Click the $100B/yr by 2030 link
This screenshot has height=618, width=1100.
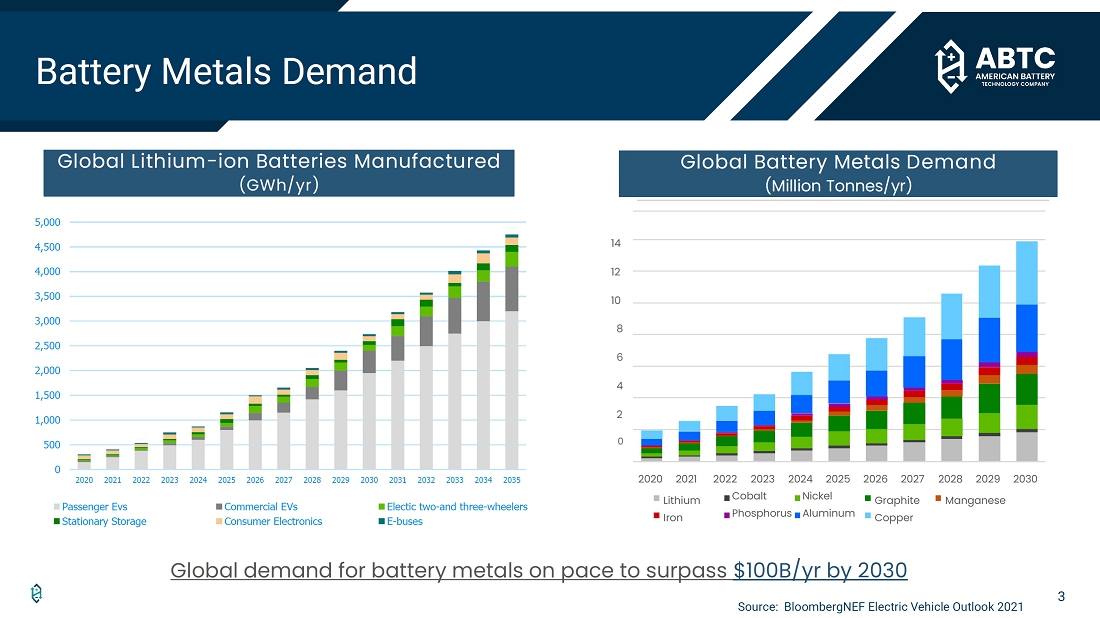click(x=820, y=571)
